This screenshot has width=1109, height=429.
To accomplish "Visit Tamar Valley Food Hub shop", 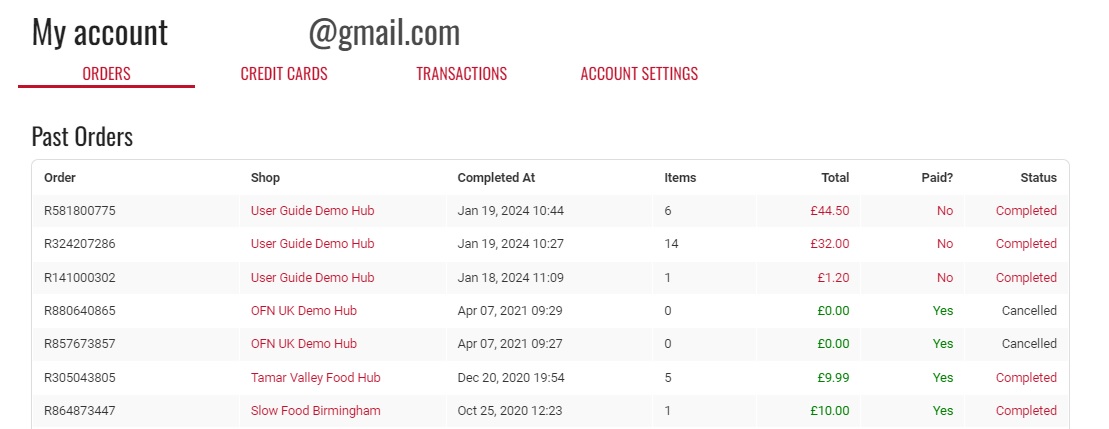I will click(x=315, y=378).
